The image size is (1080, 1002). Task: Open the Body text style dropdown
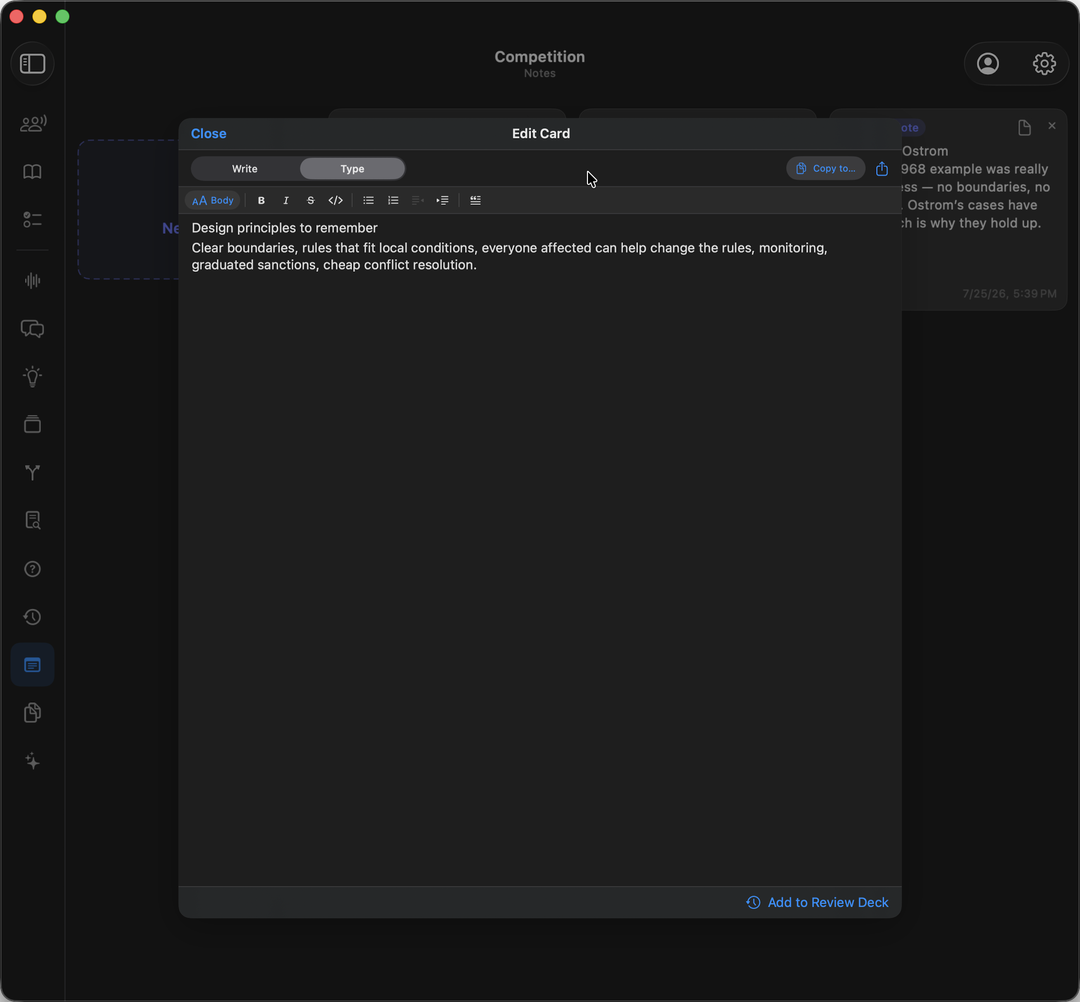(212, 200)
